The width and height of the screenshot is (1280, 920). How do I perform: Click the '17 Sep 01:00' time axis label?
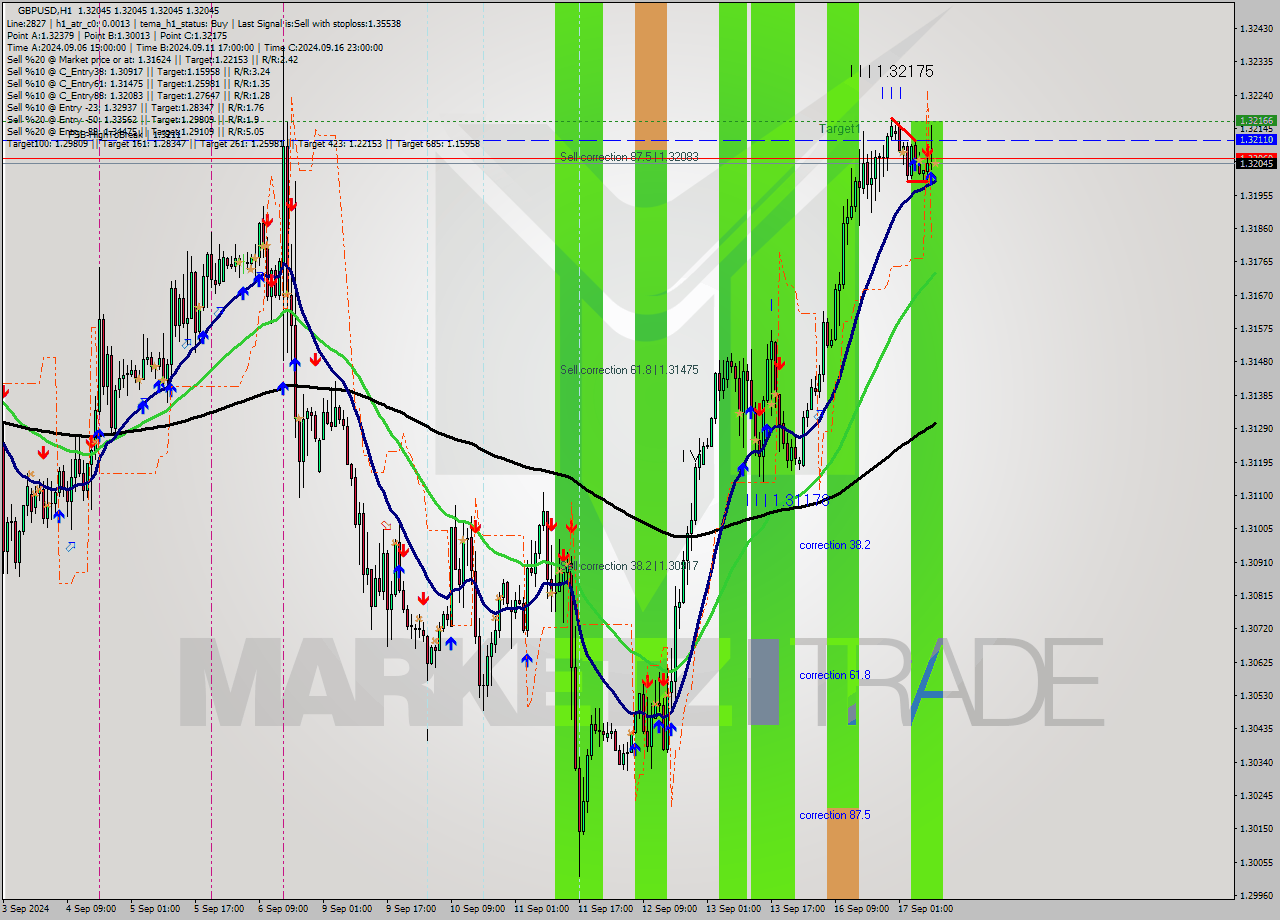[924, 909]
